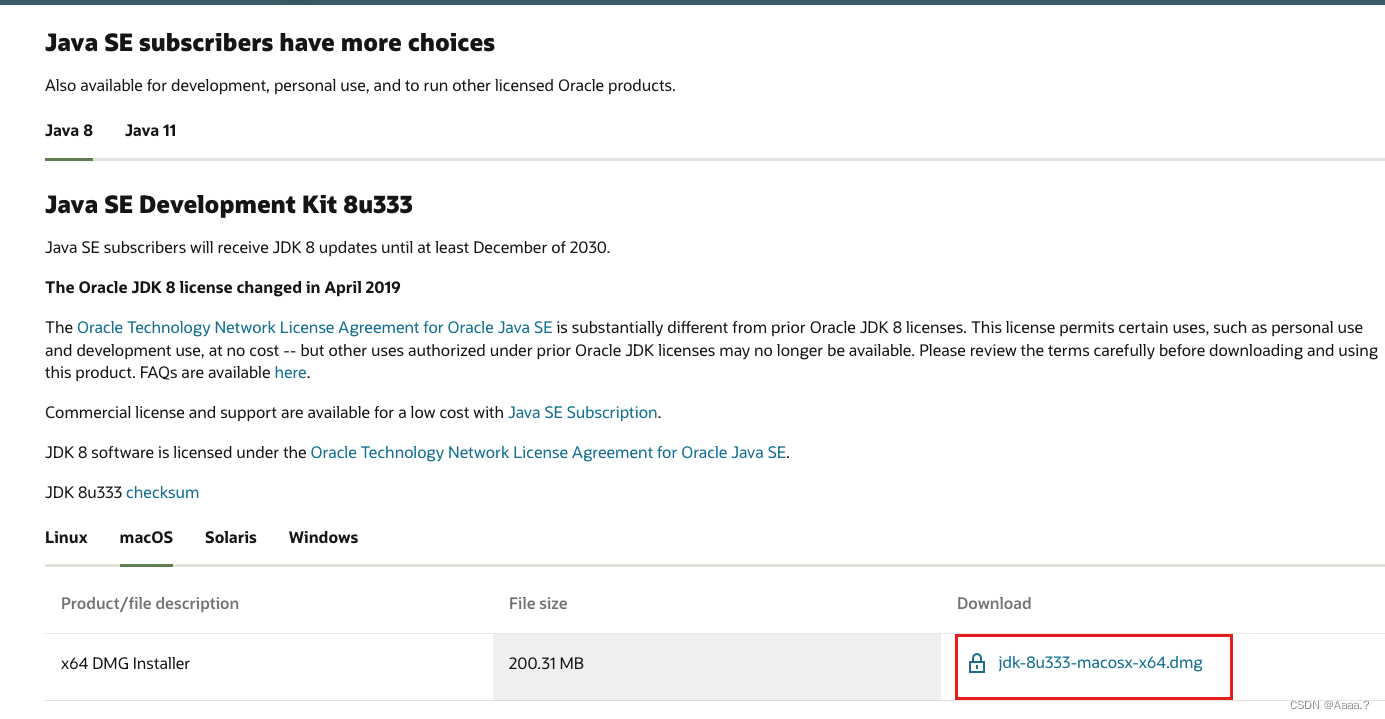Click the 200.31 MB file size cell

546,664
